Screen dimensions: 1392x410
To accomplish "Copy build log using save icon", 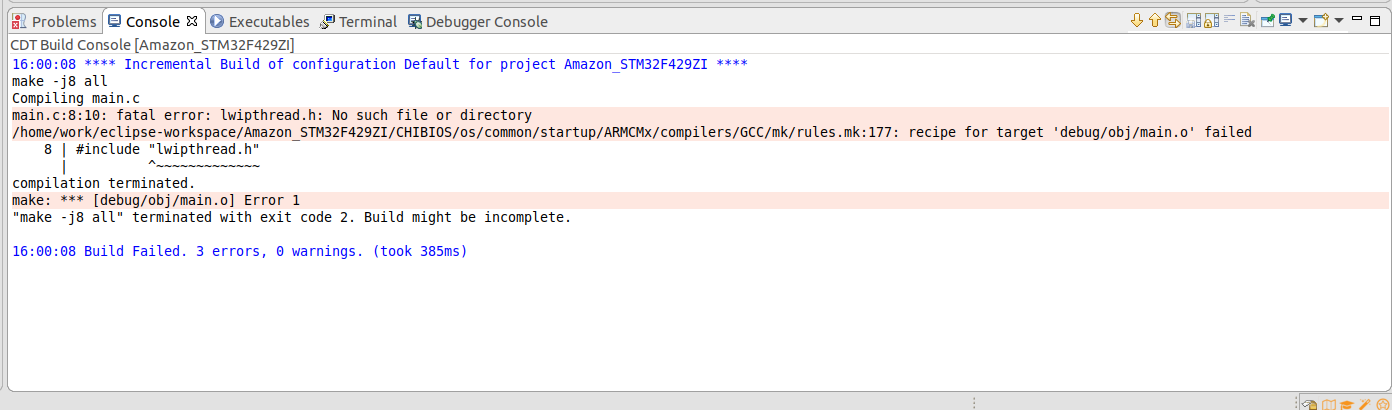I will tap(1193, 21).
